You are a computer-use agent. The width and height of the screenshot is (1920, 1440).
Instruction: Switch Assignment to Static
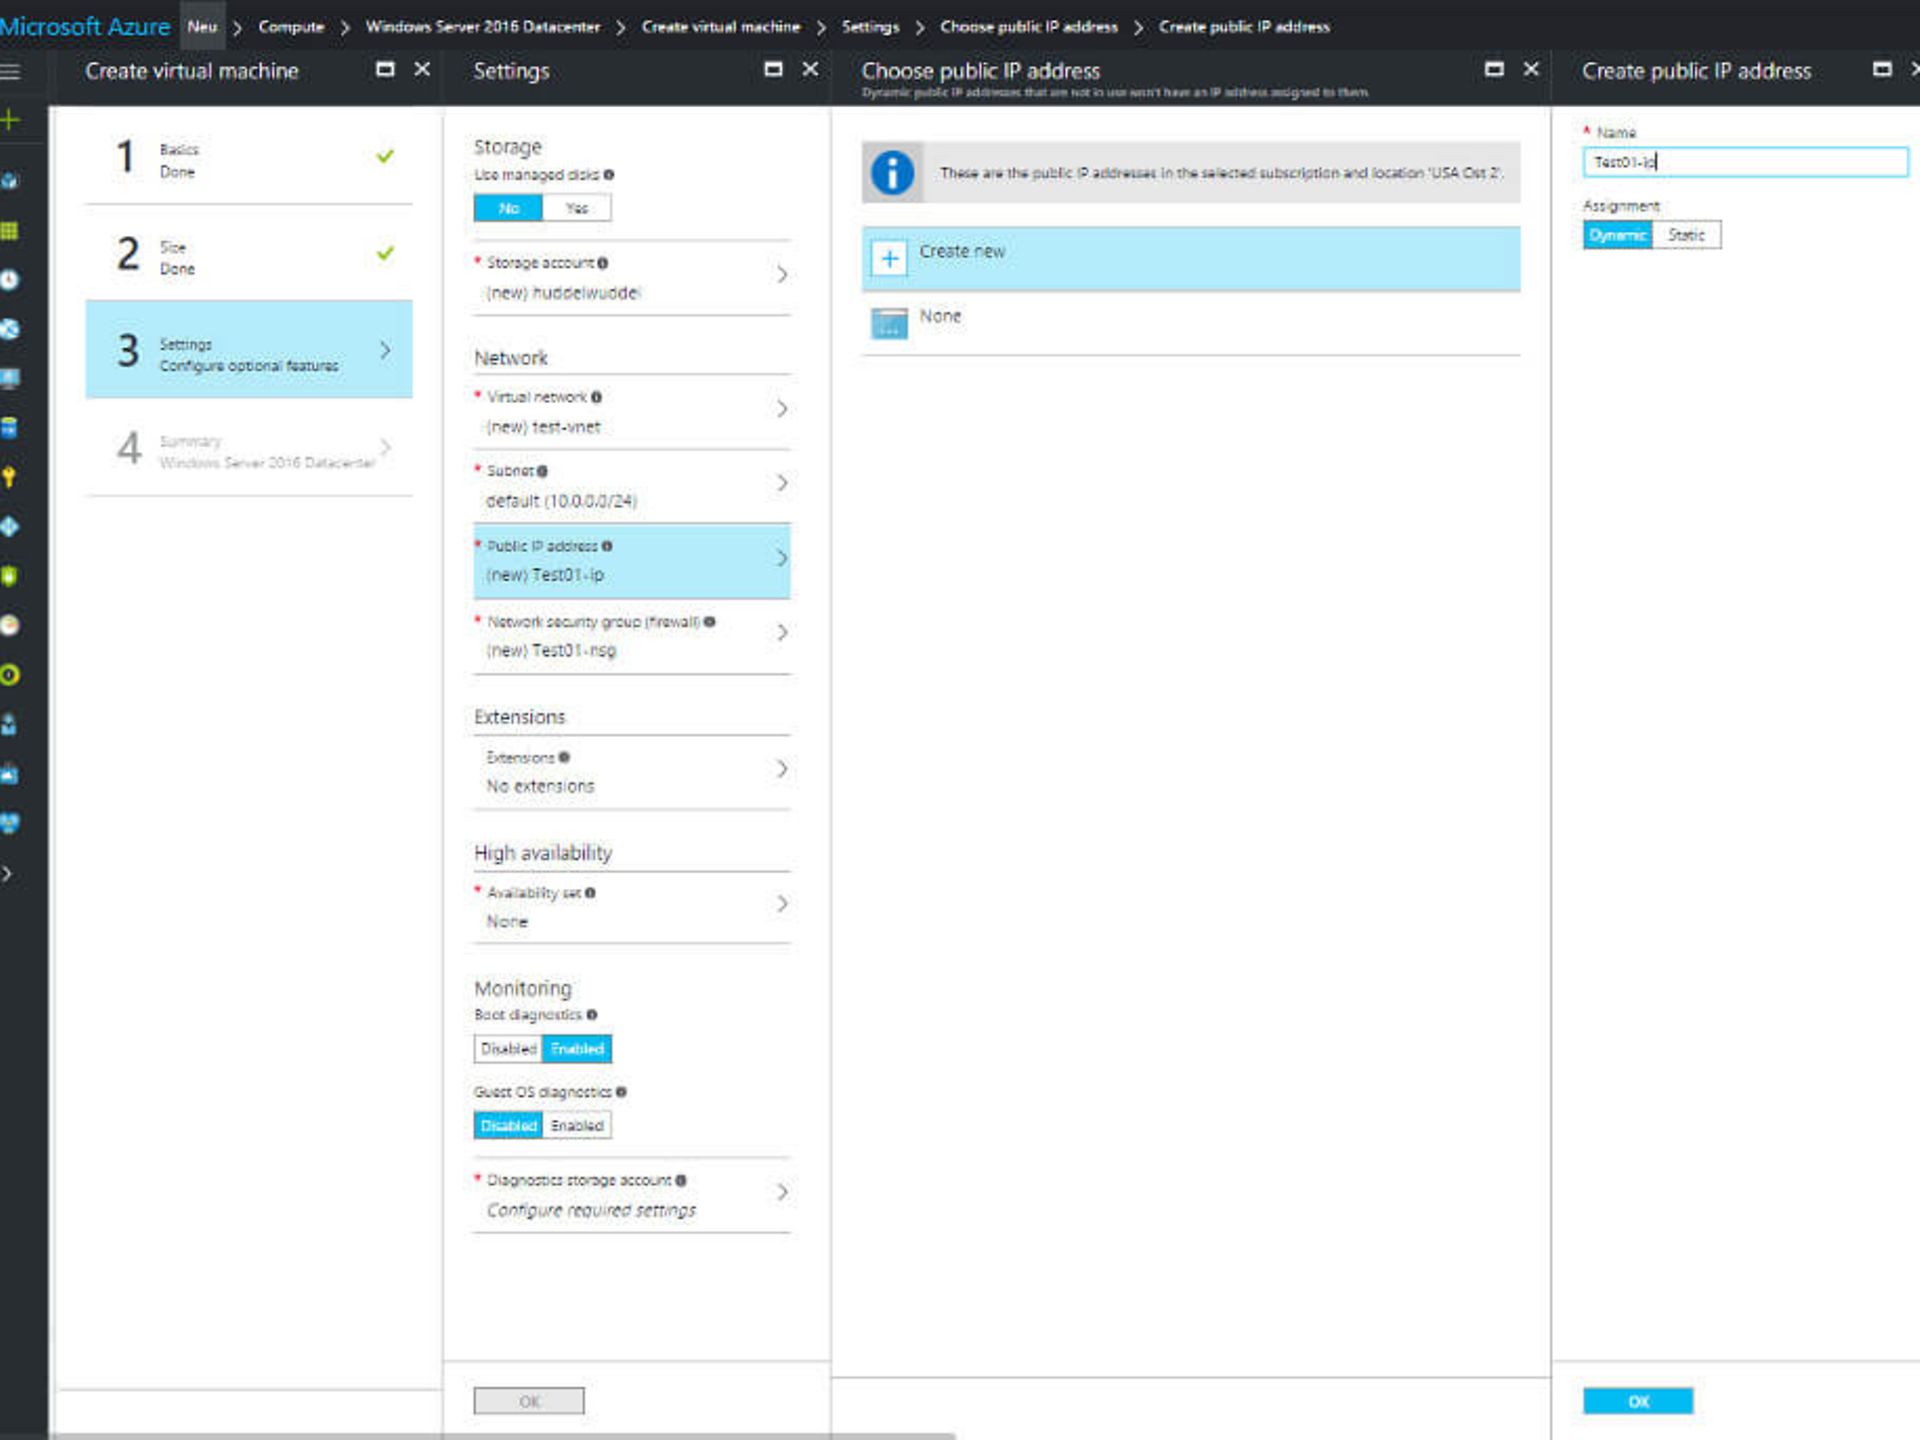[x=1685, y=234]
